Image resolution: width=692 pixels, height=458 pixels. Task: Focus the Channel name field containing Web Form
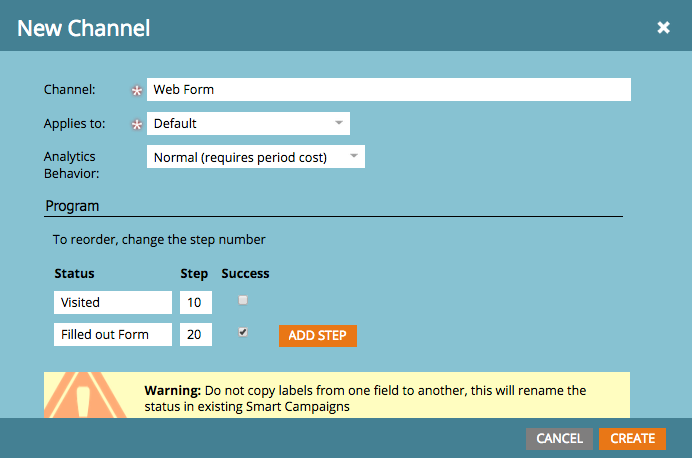(x=389, y=90)
